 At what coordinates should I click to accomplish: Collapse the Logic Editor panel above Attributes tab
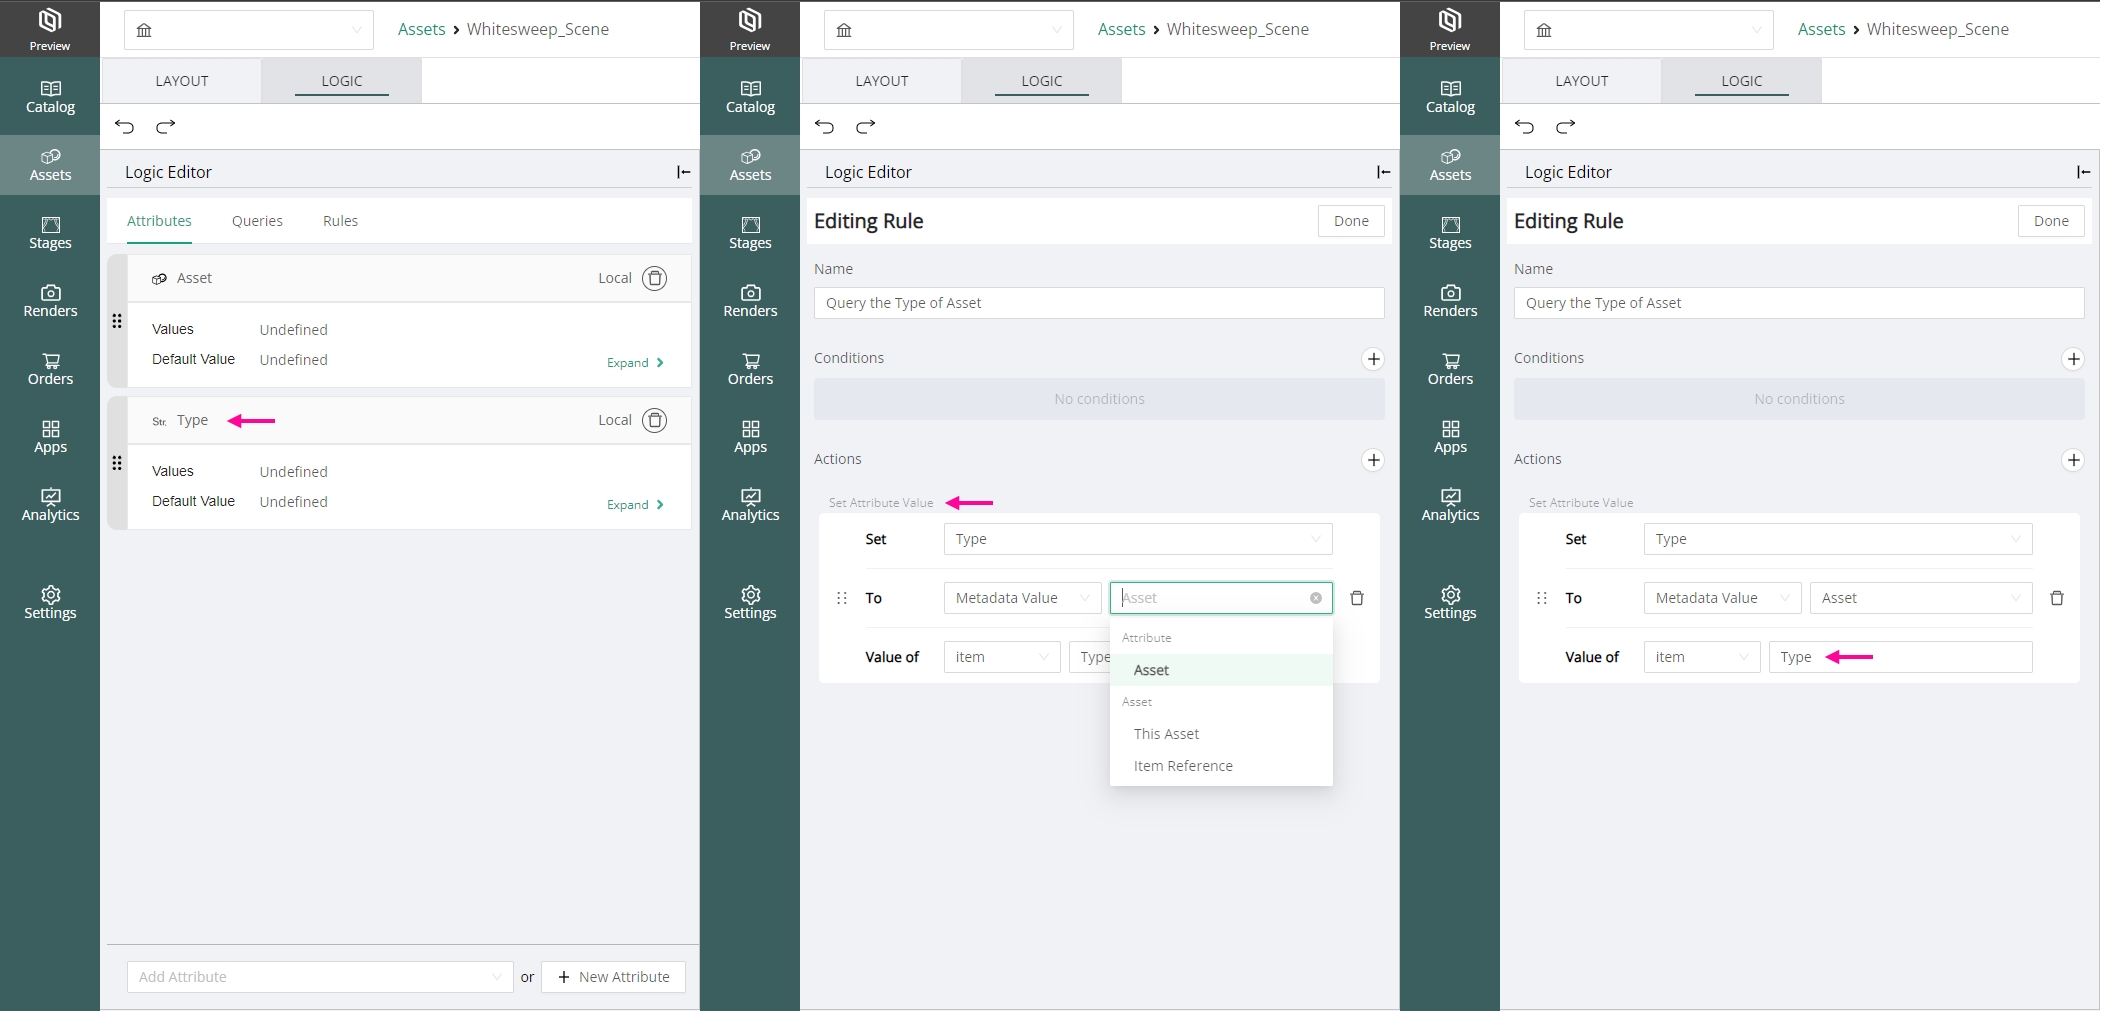[683, 172]
